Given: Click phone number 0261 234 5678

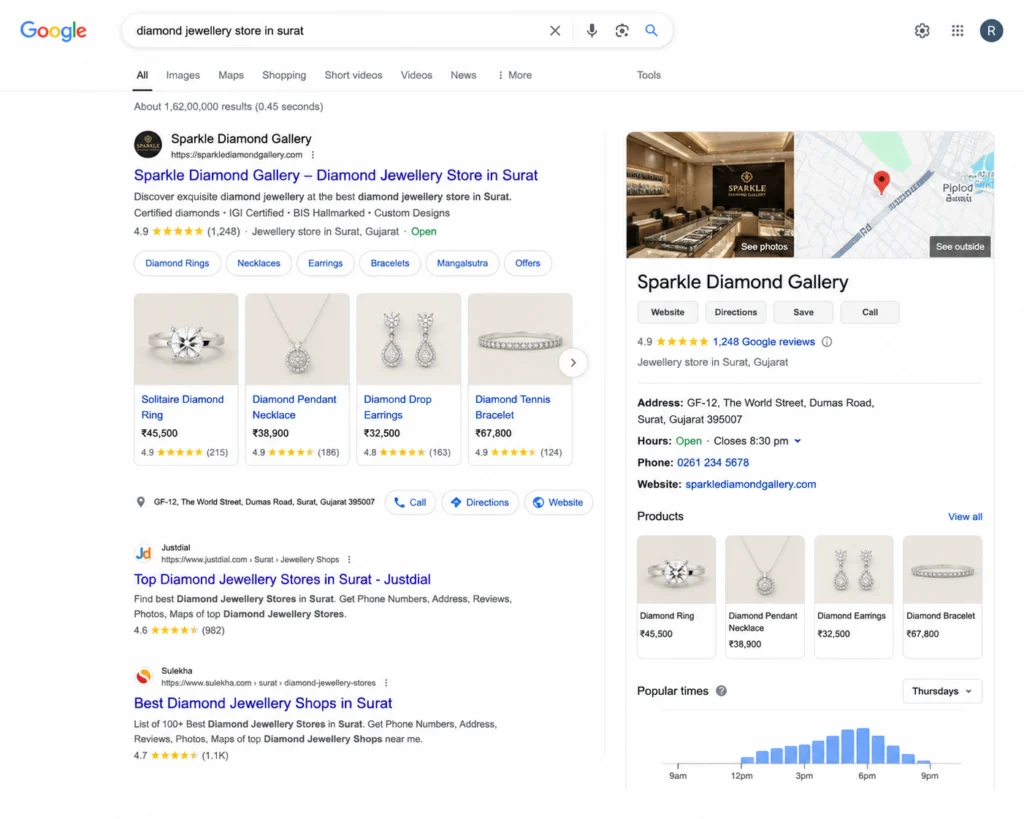Looking at the screenshot, I should (x=712, y=462).
